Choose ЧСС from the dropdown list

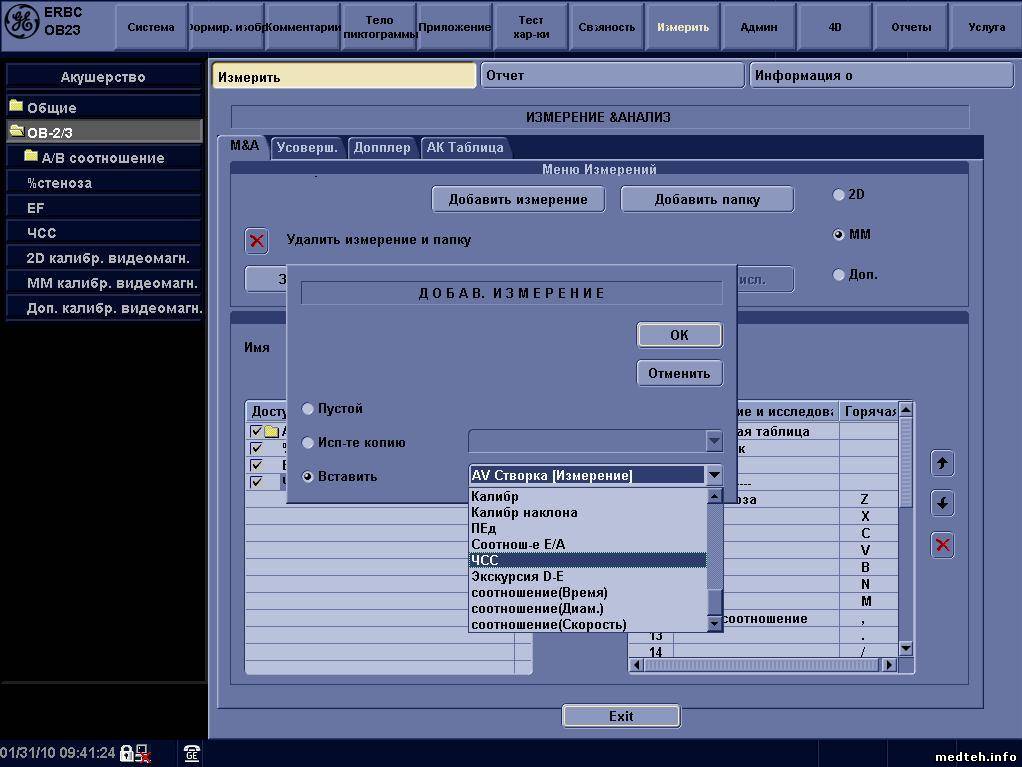click(x=587, y=561)
